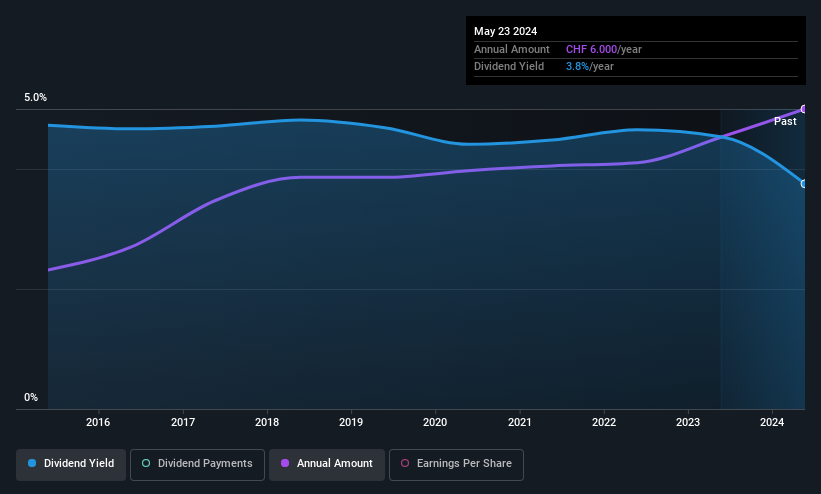Click the 2019 axis label

coord(351,422)
